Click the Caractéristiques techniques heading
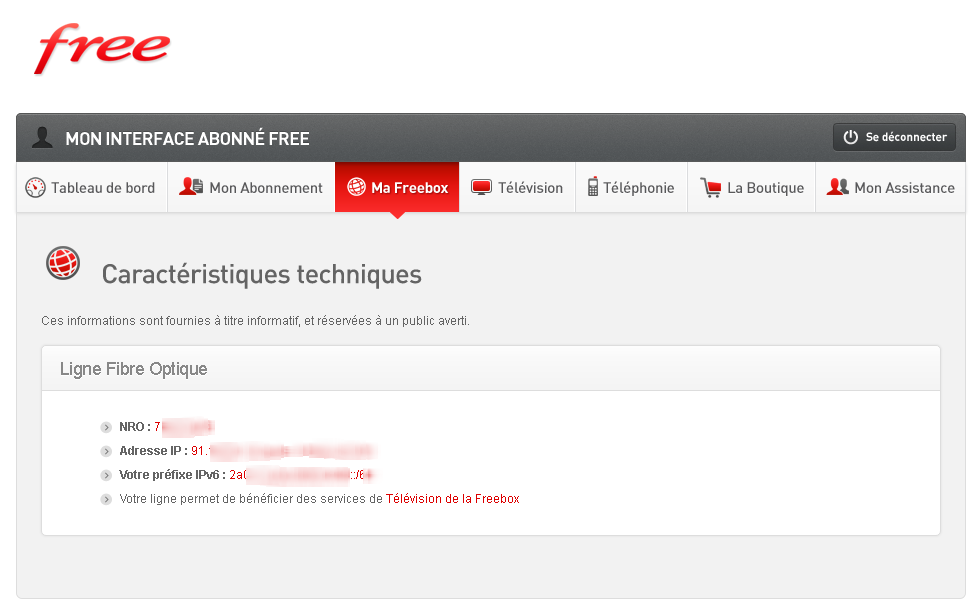Viewport: 974px width, 606px height. click(262, 274)
